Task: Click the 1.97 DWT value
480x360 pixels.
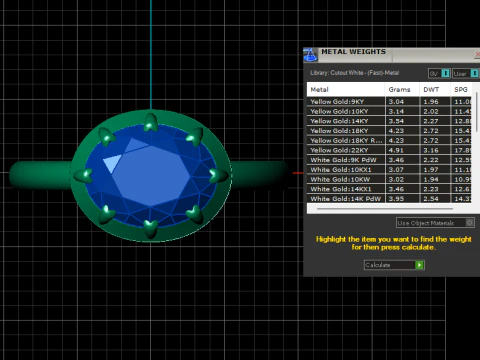Action: click(x=431, y=169)
